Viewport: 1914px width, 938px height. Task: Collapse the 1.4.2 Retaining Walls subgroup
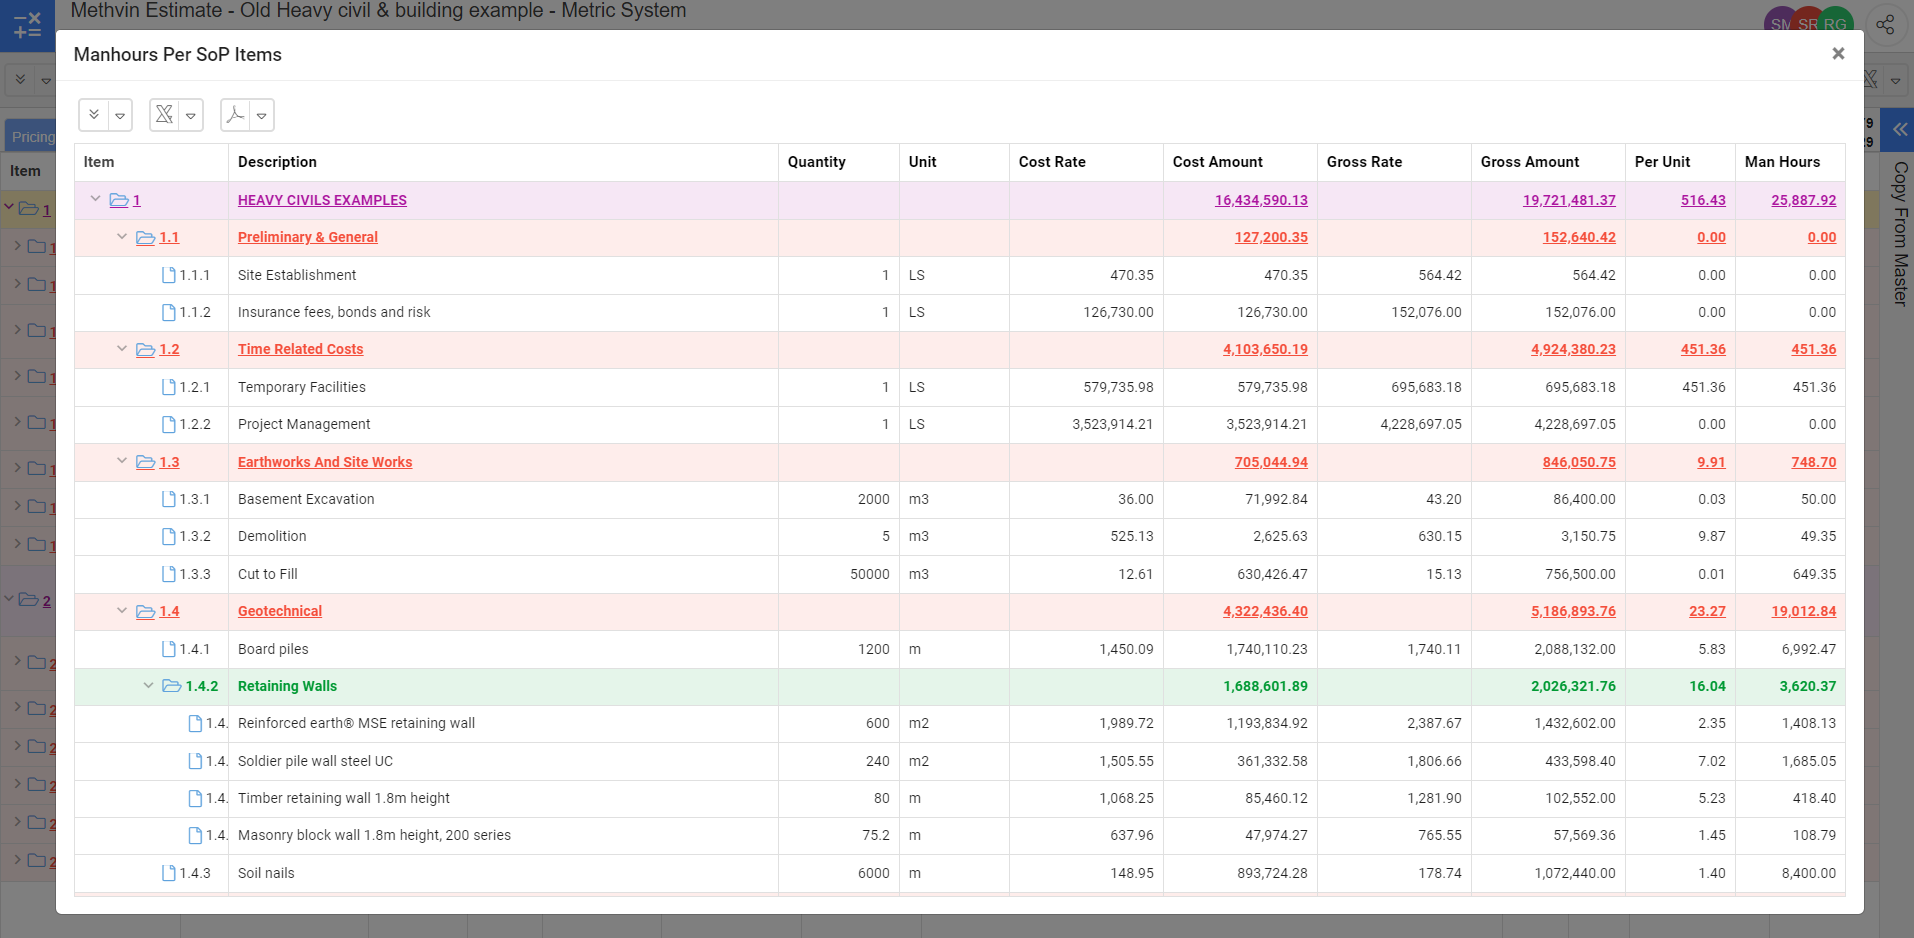(x=148, y=686)
